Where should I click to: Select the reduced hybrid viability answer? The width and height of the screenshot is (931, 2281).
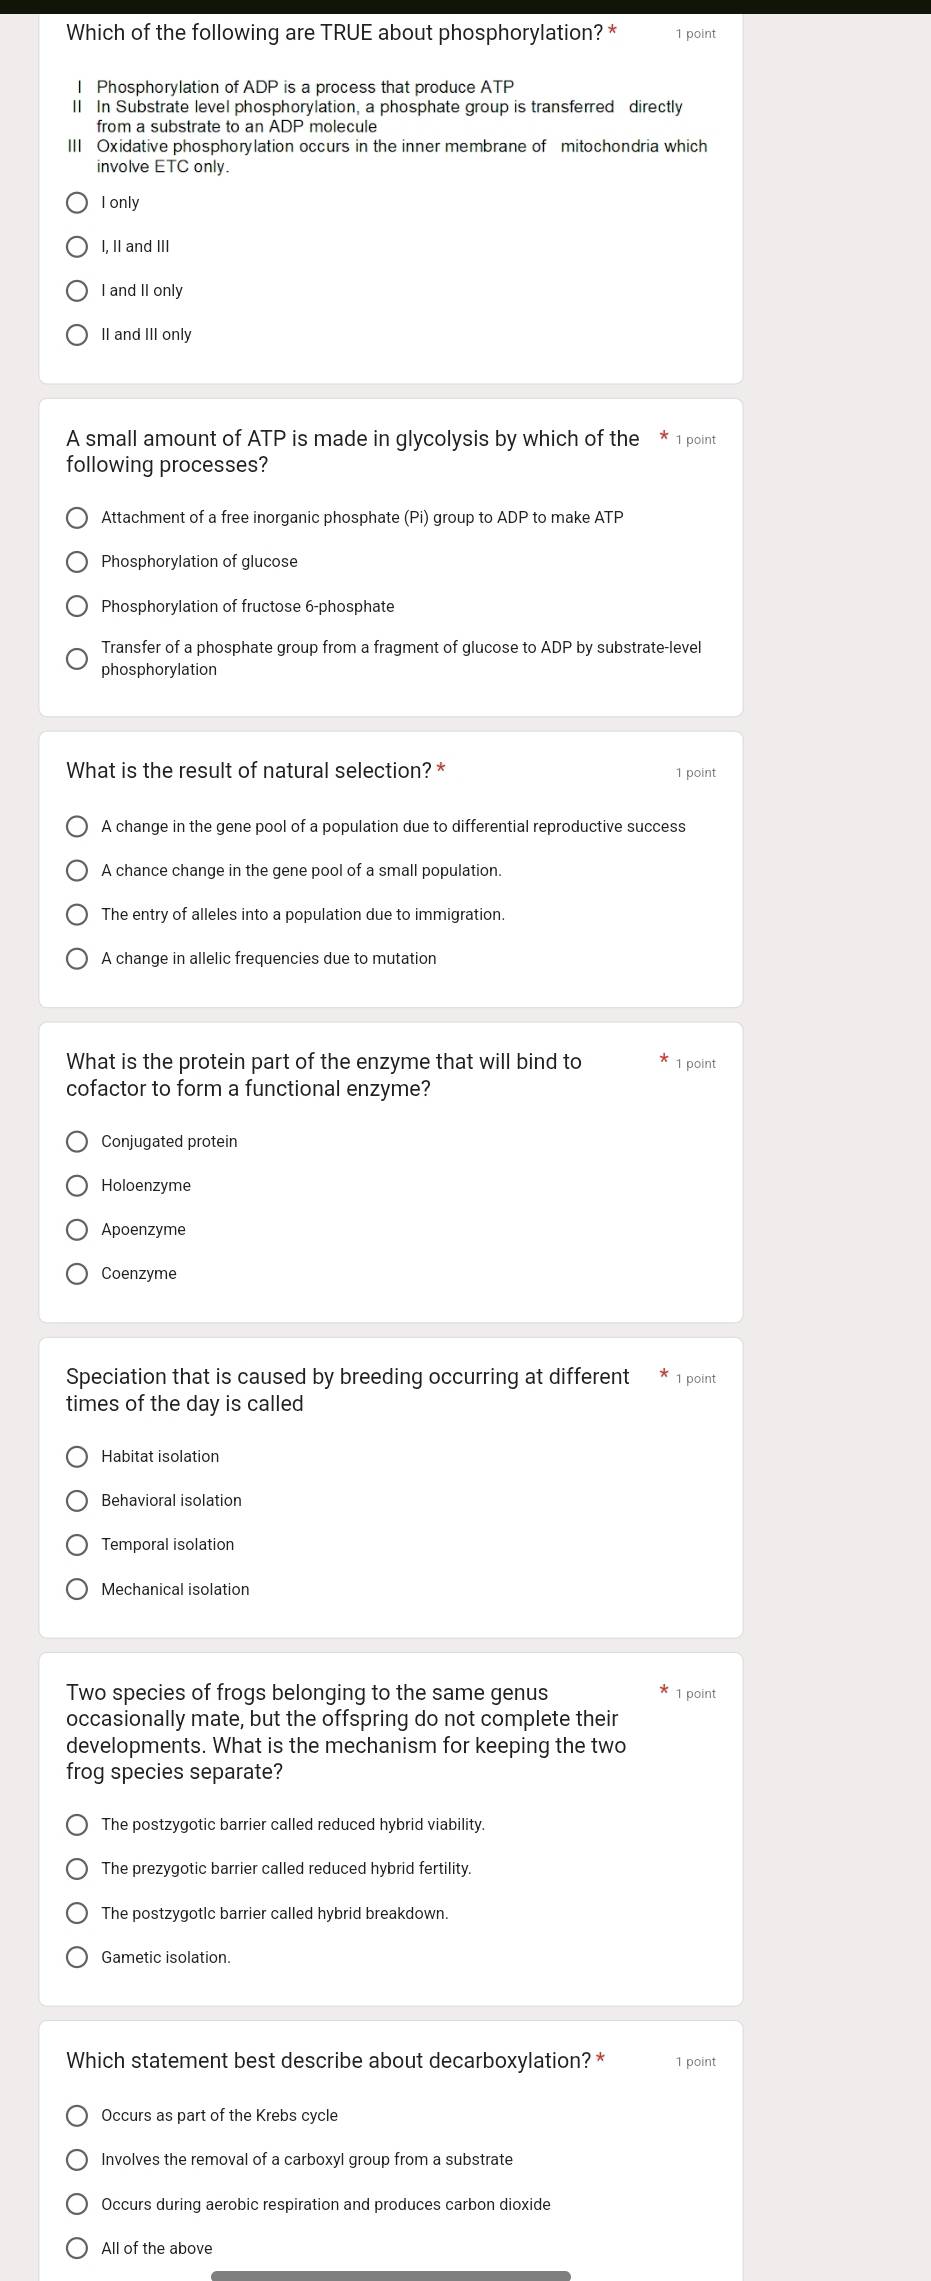(x=77, y=1825)
